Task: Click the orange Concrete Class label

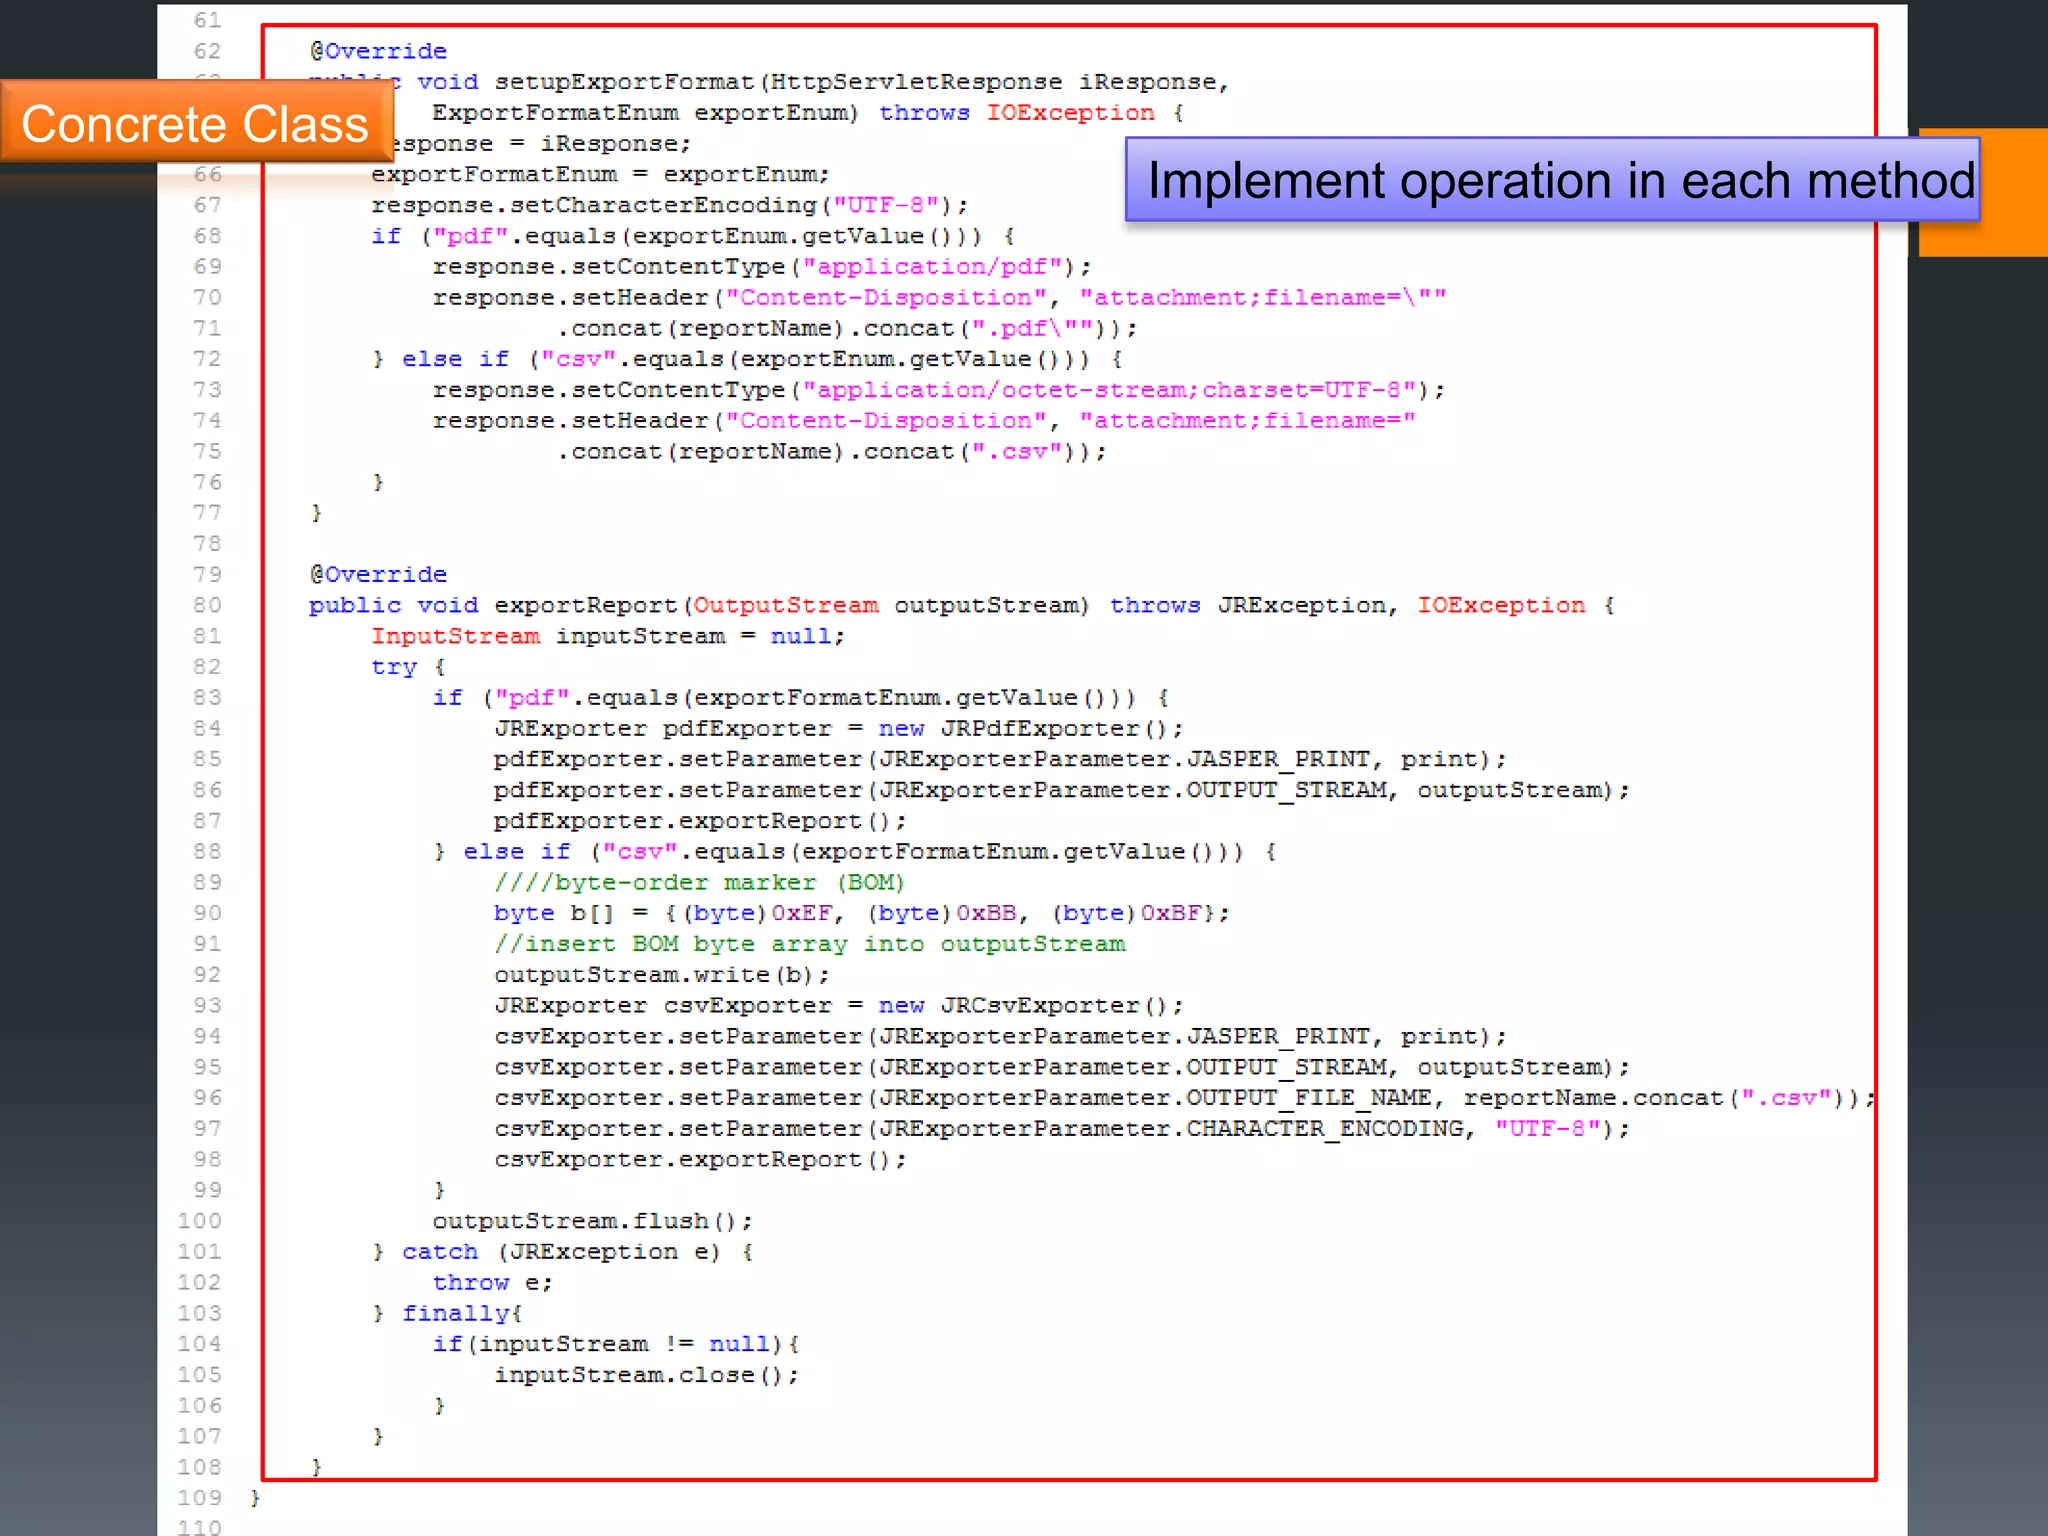Action: (x=196, y=124)
